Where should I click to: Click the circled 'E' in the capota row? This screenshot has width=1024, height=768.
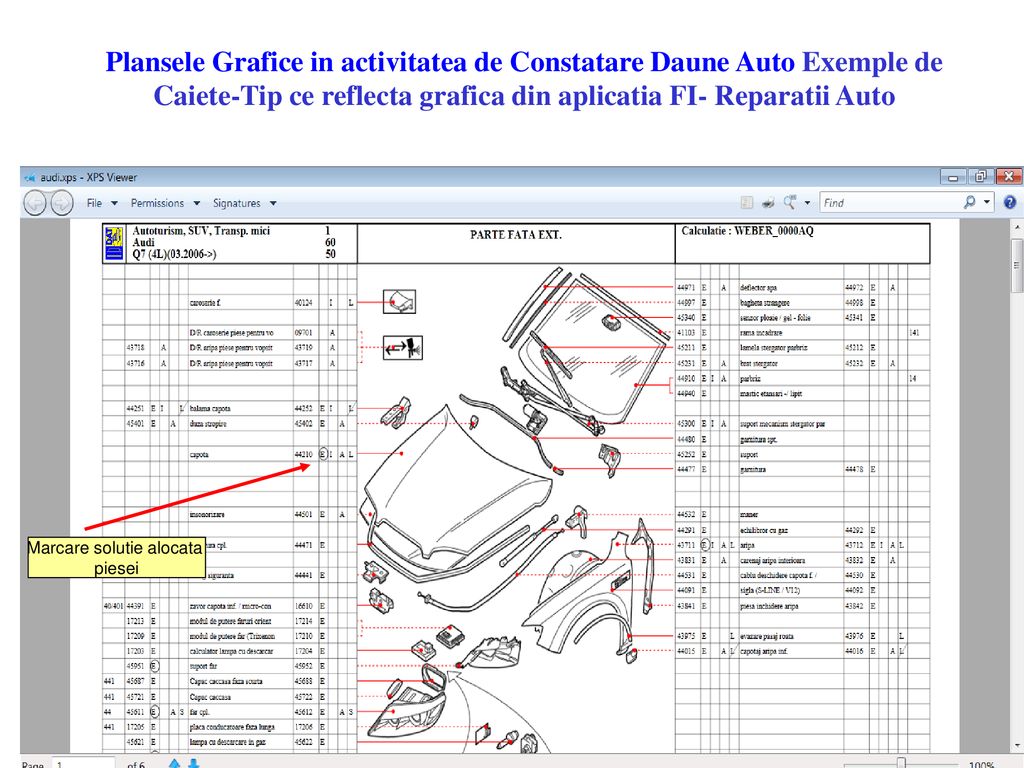tap(323, 455)
